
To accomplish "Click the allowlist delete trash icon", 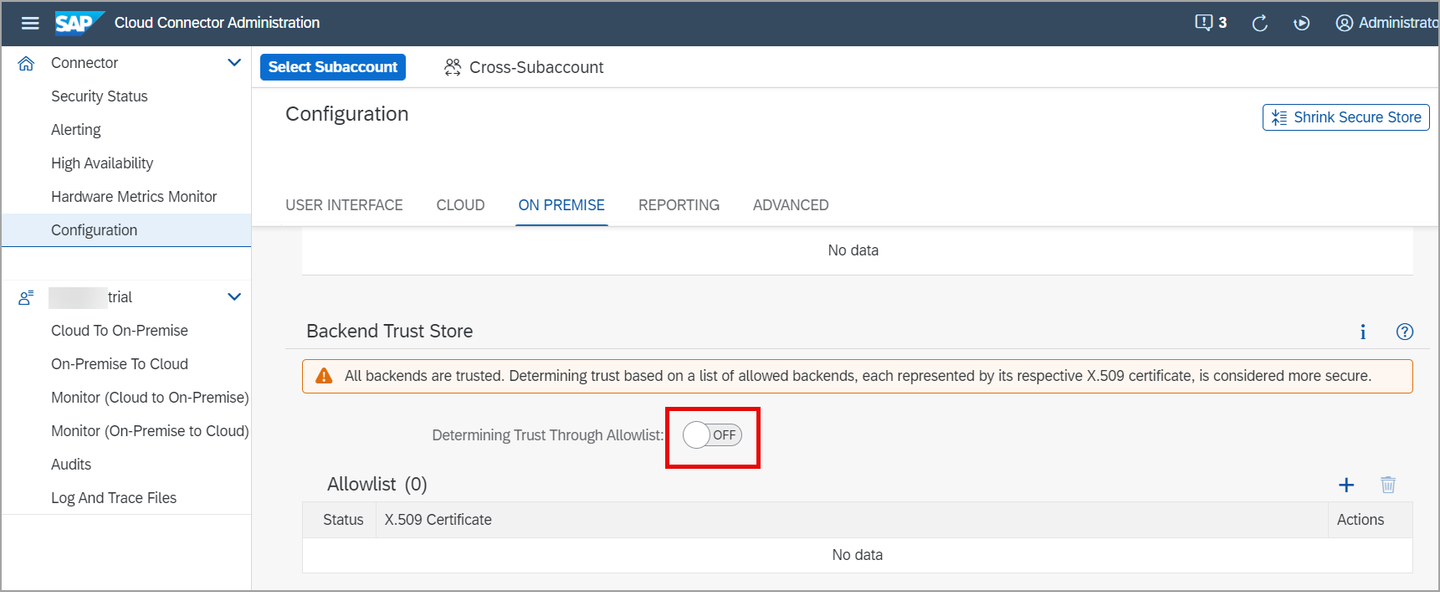I will 1388,485.
